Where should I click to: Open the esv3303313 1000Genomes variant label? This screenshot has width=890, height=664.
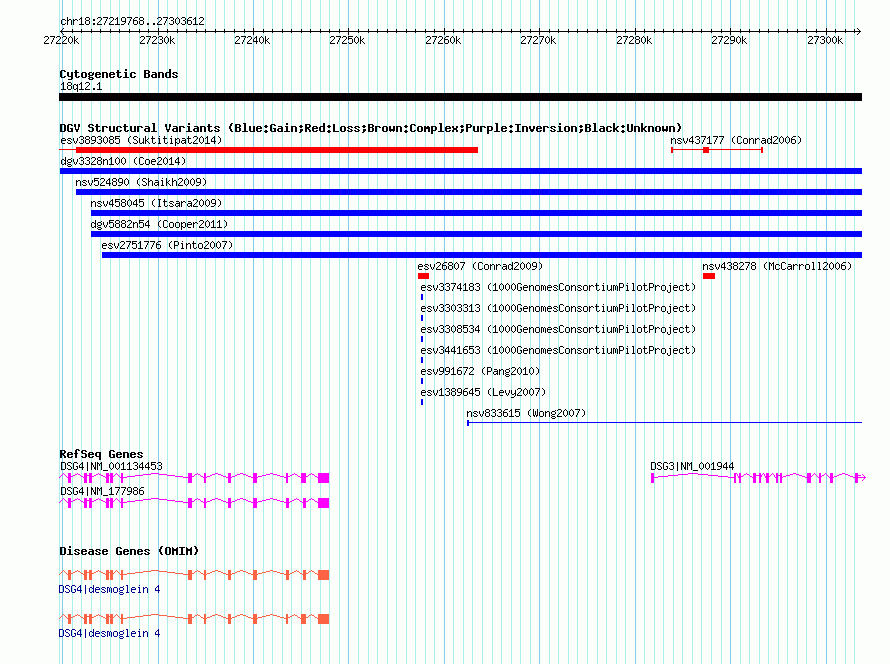pos(558,308)
